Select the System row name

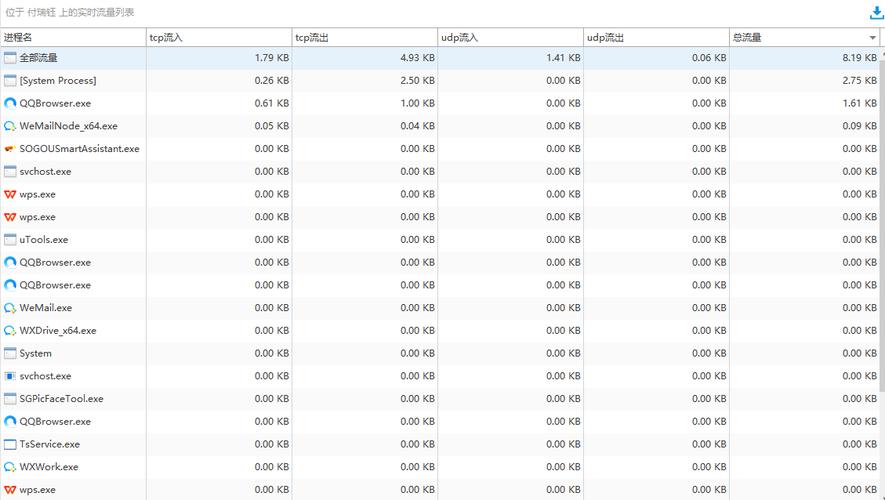[36, 353]
